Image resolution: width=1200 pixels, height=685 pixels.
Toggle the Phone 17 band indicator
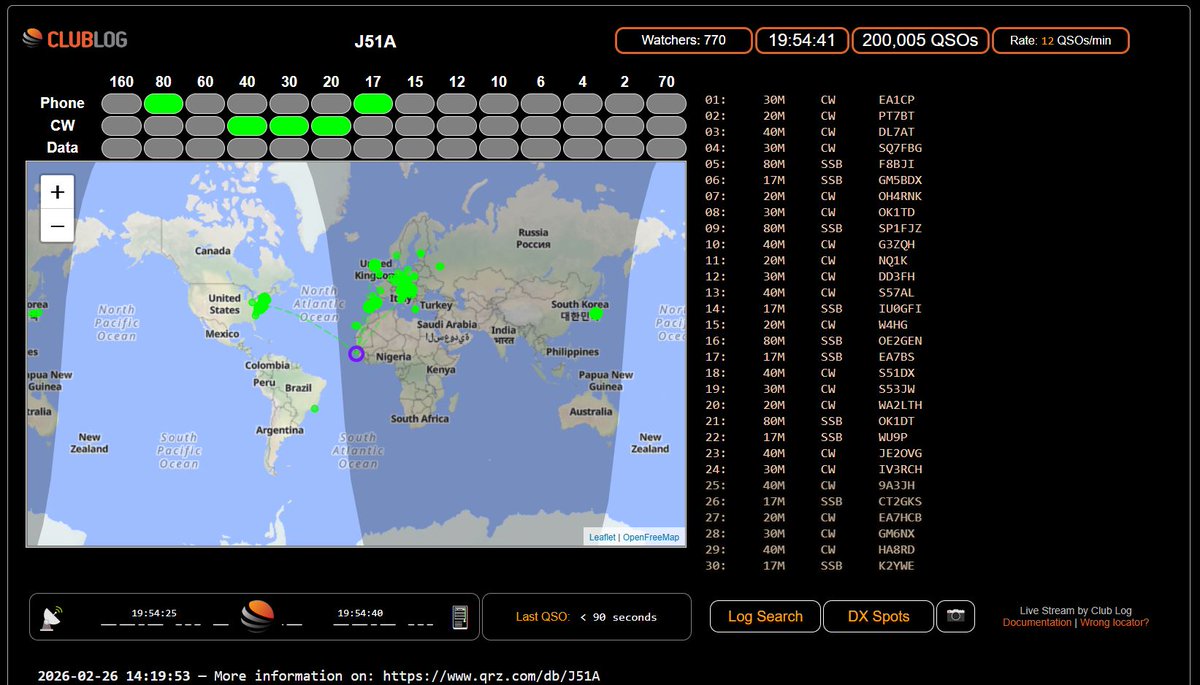coord(372,103)
